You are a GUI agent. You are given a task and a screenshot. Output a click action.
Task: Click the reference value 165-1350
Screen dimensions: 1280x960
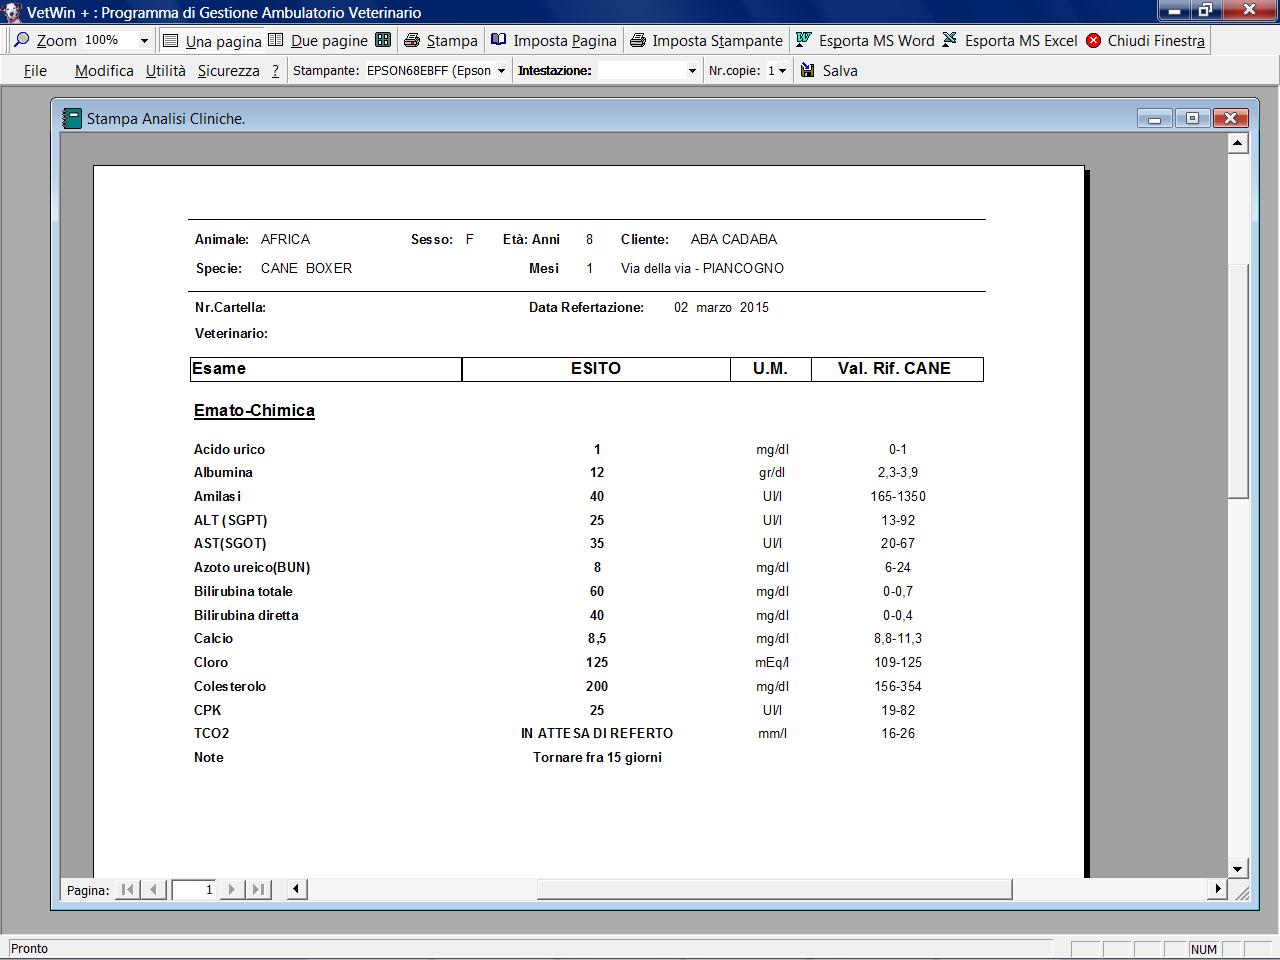click(x=898, y=496)
